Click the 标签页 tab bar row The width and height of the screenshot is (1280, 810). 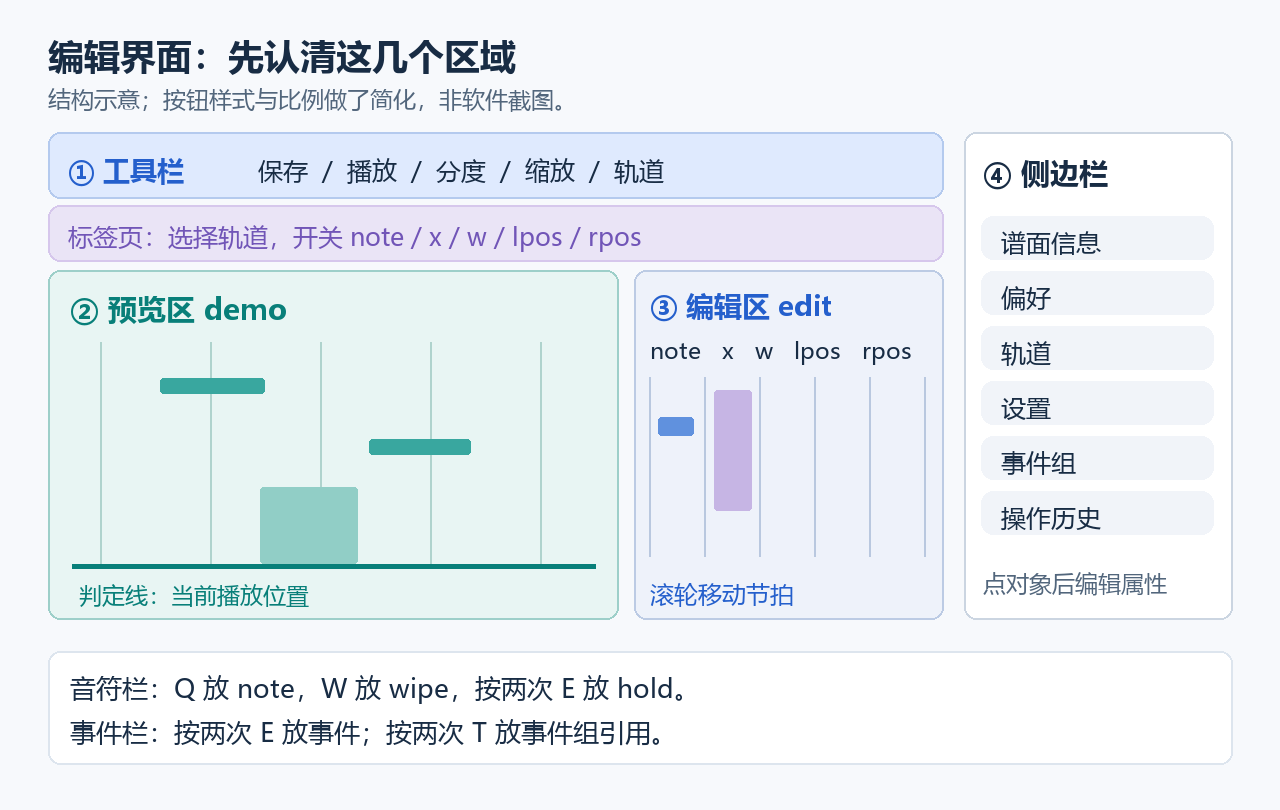point(496,234)
